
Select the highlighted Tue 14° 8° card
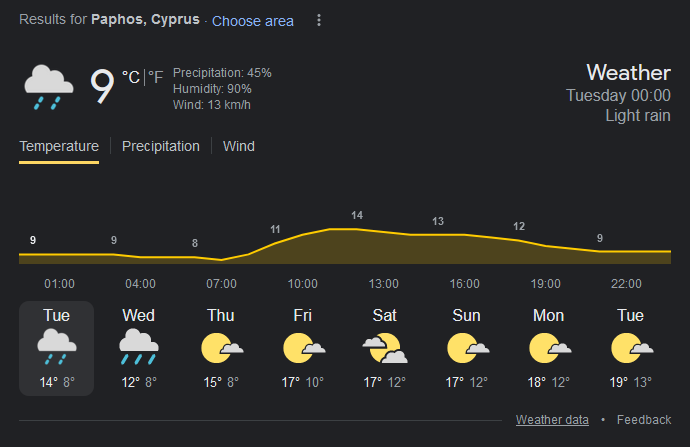point(56,348)
